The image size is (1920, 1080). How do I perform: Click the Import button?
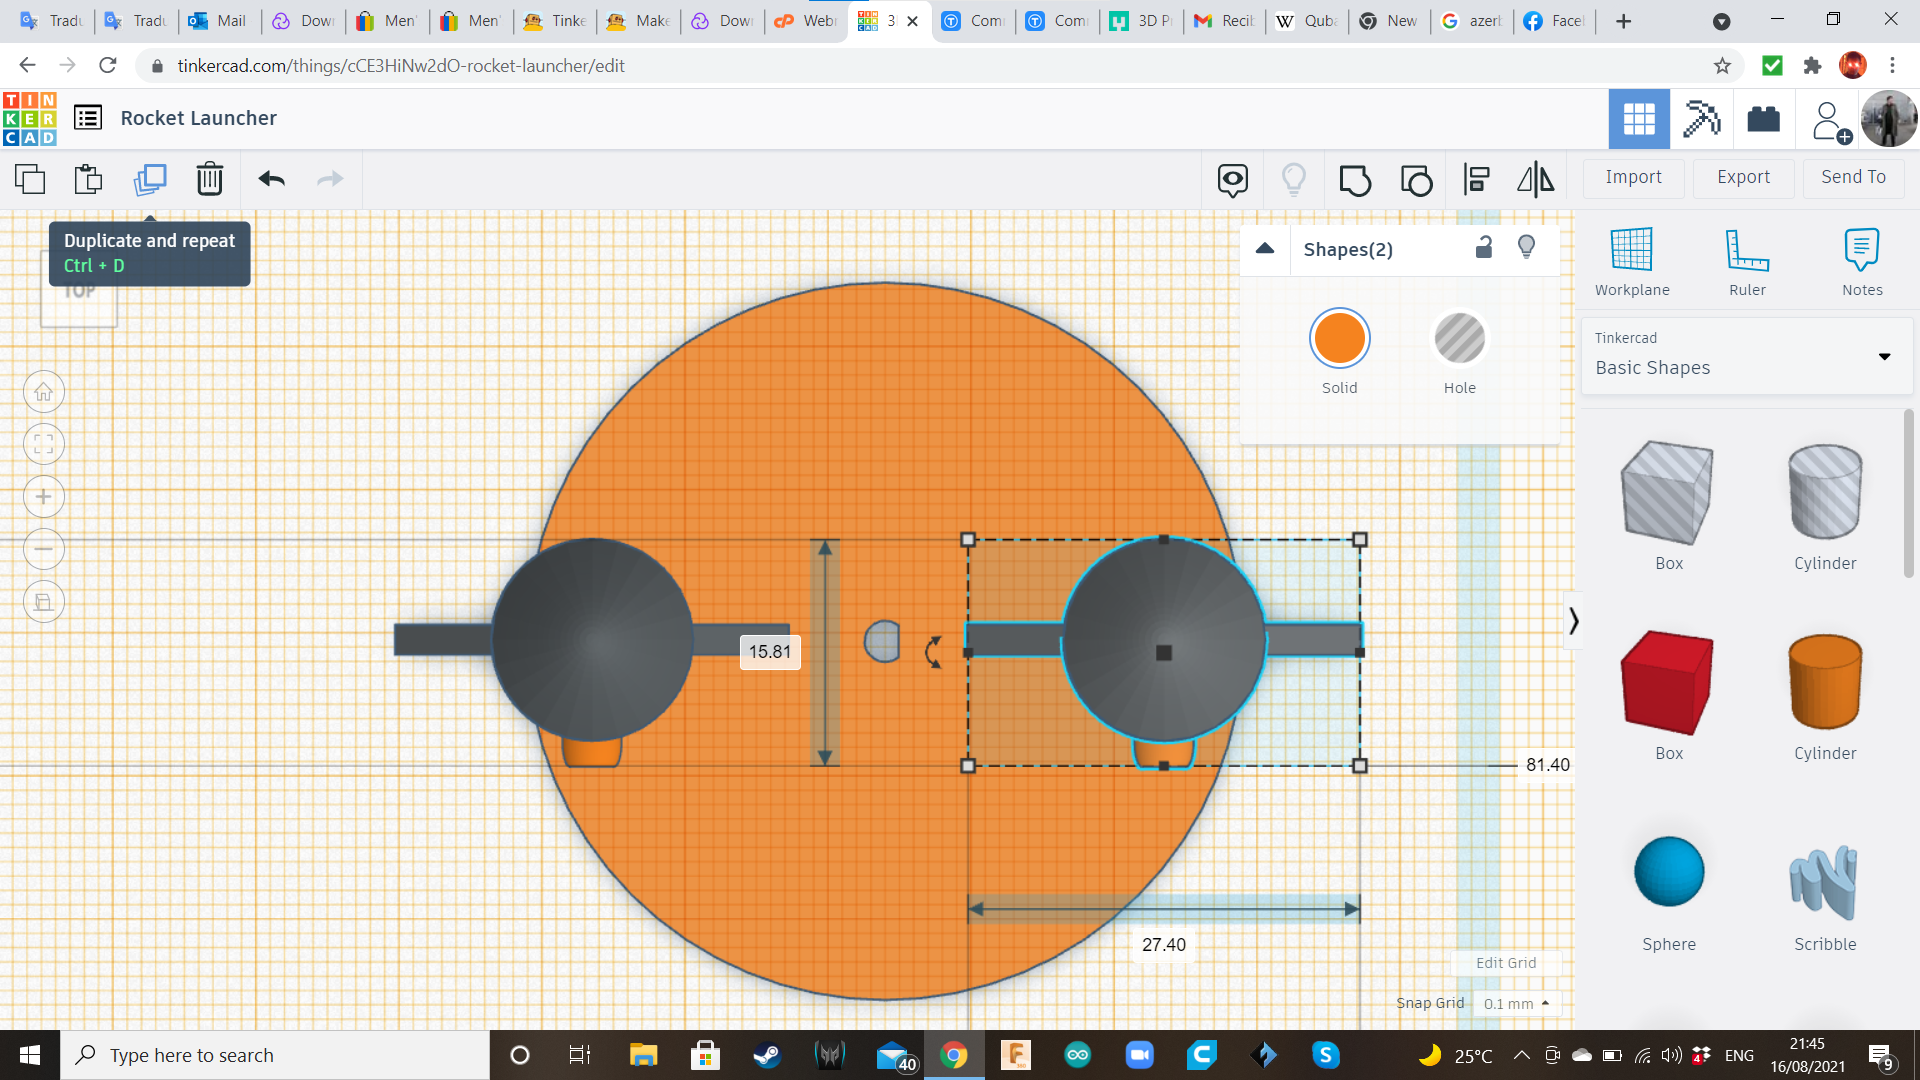tap(1633, 177)
